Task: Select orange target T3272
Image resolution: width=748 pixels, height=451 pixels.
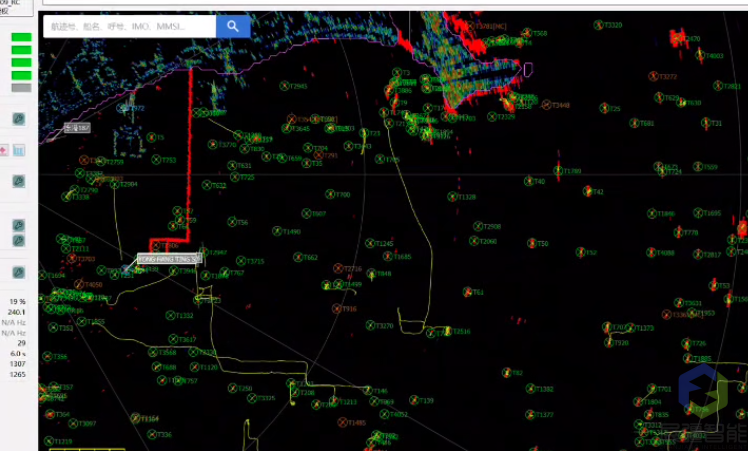Action: pyautogui.click(x=654, y=76)
